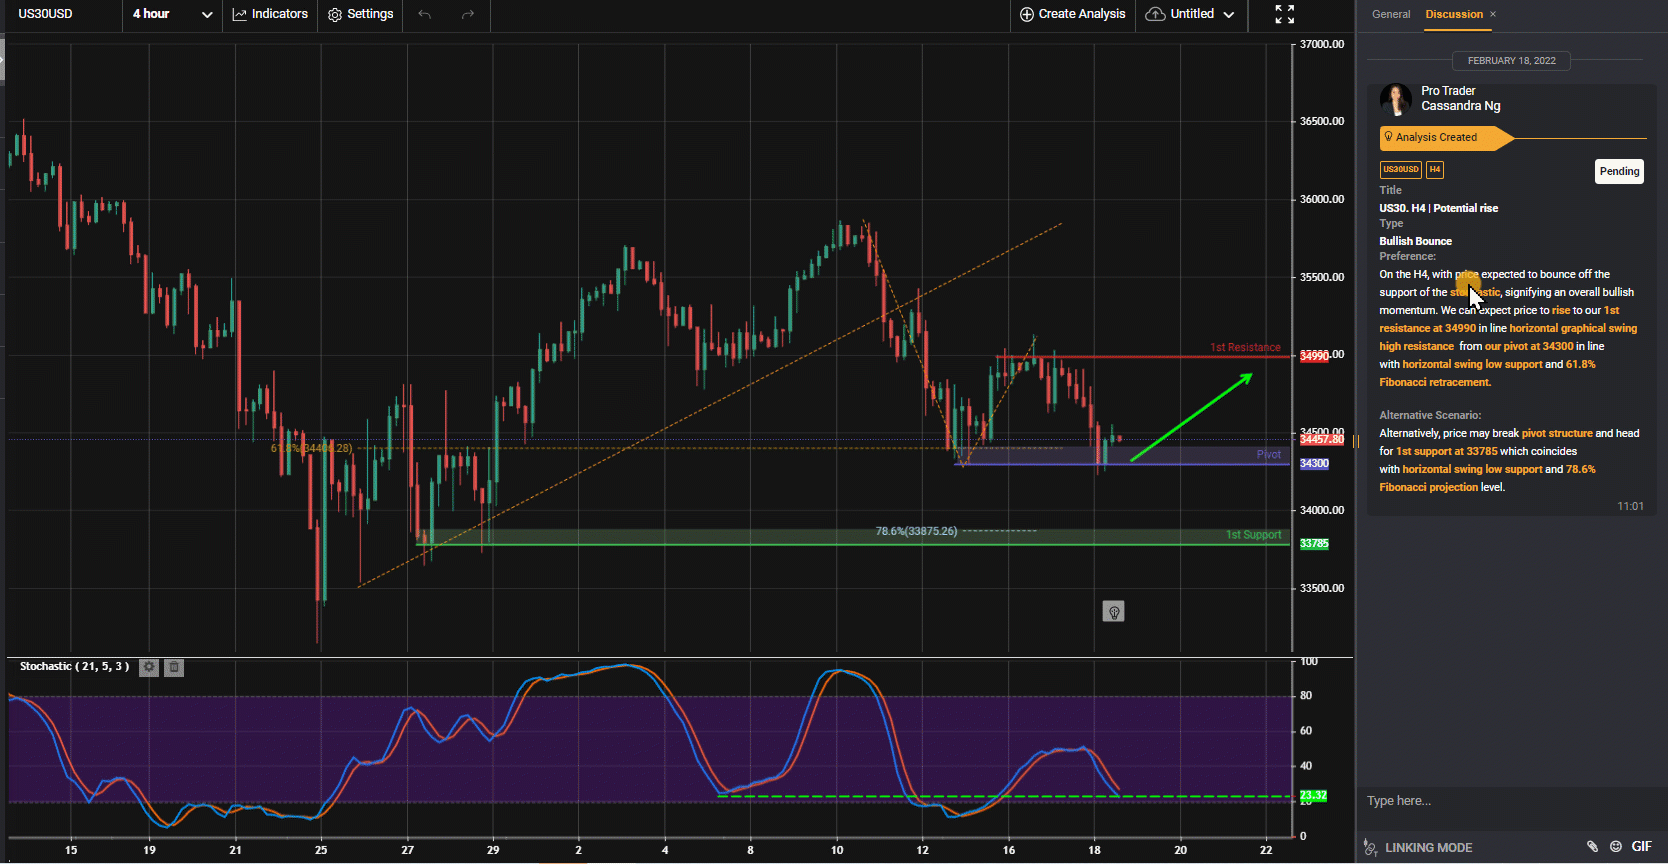Click the February 18, 2022 date badge
The image size is (1668, 864).
tap(1512, 61)
